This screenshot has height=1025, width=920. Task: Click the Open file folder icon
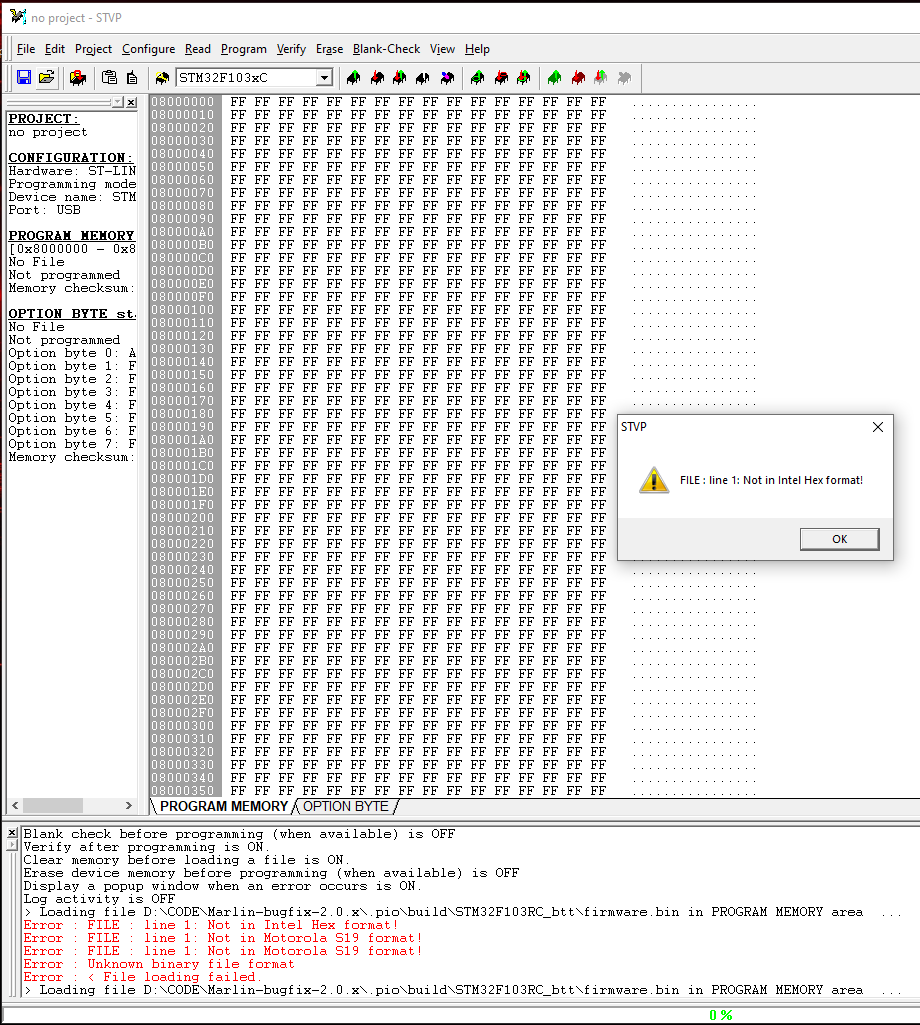click(46, 78)
